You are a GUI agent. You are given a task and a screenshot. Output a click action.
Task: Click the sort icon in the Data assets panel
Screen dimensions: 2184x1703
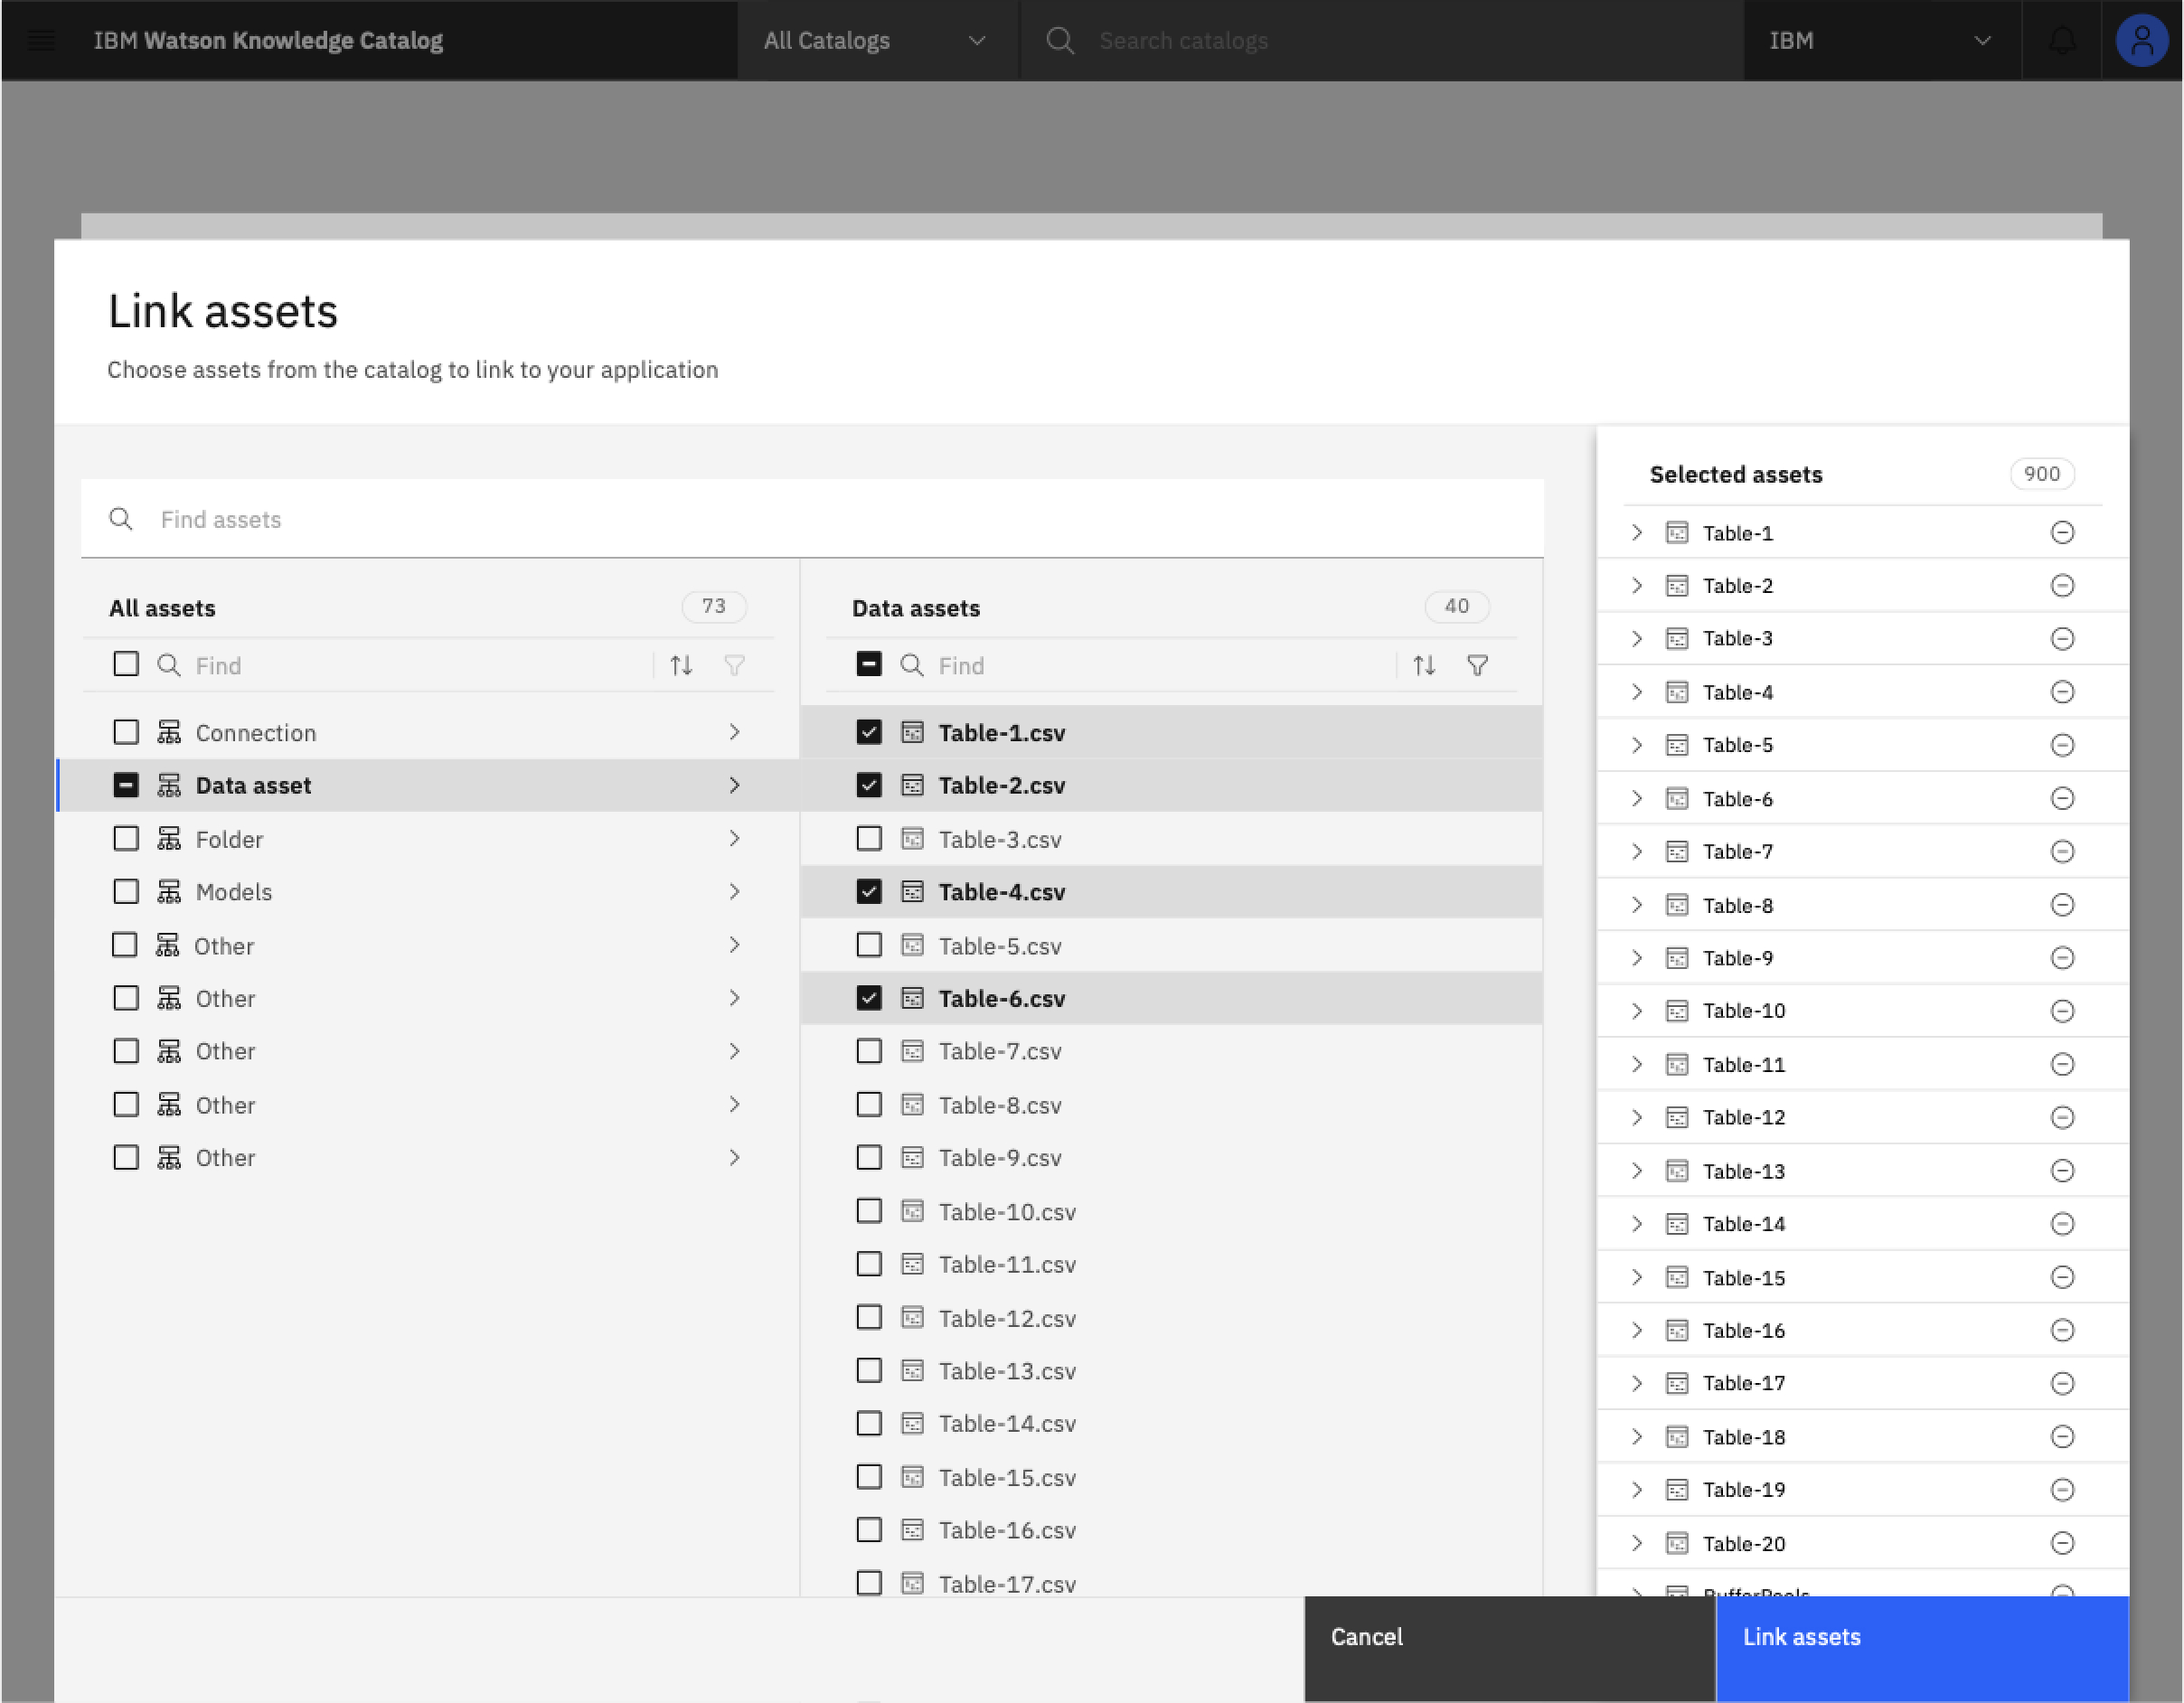tap(1424, 664)
